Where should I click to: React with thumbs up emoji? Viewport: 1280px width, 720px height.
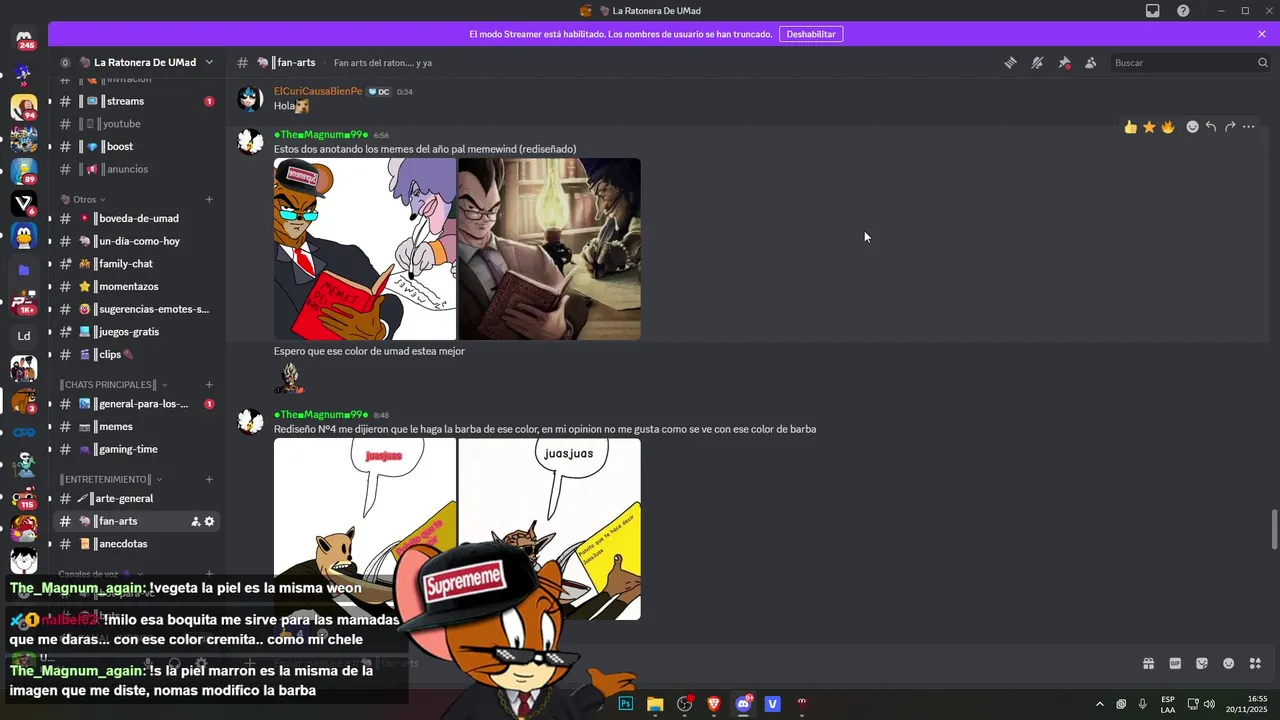(1130, 127)
